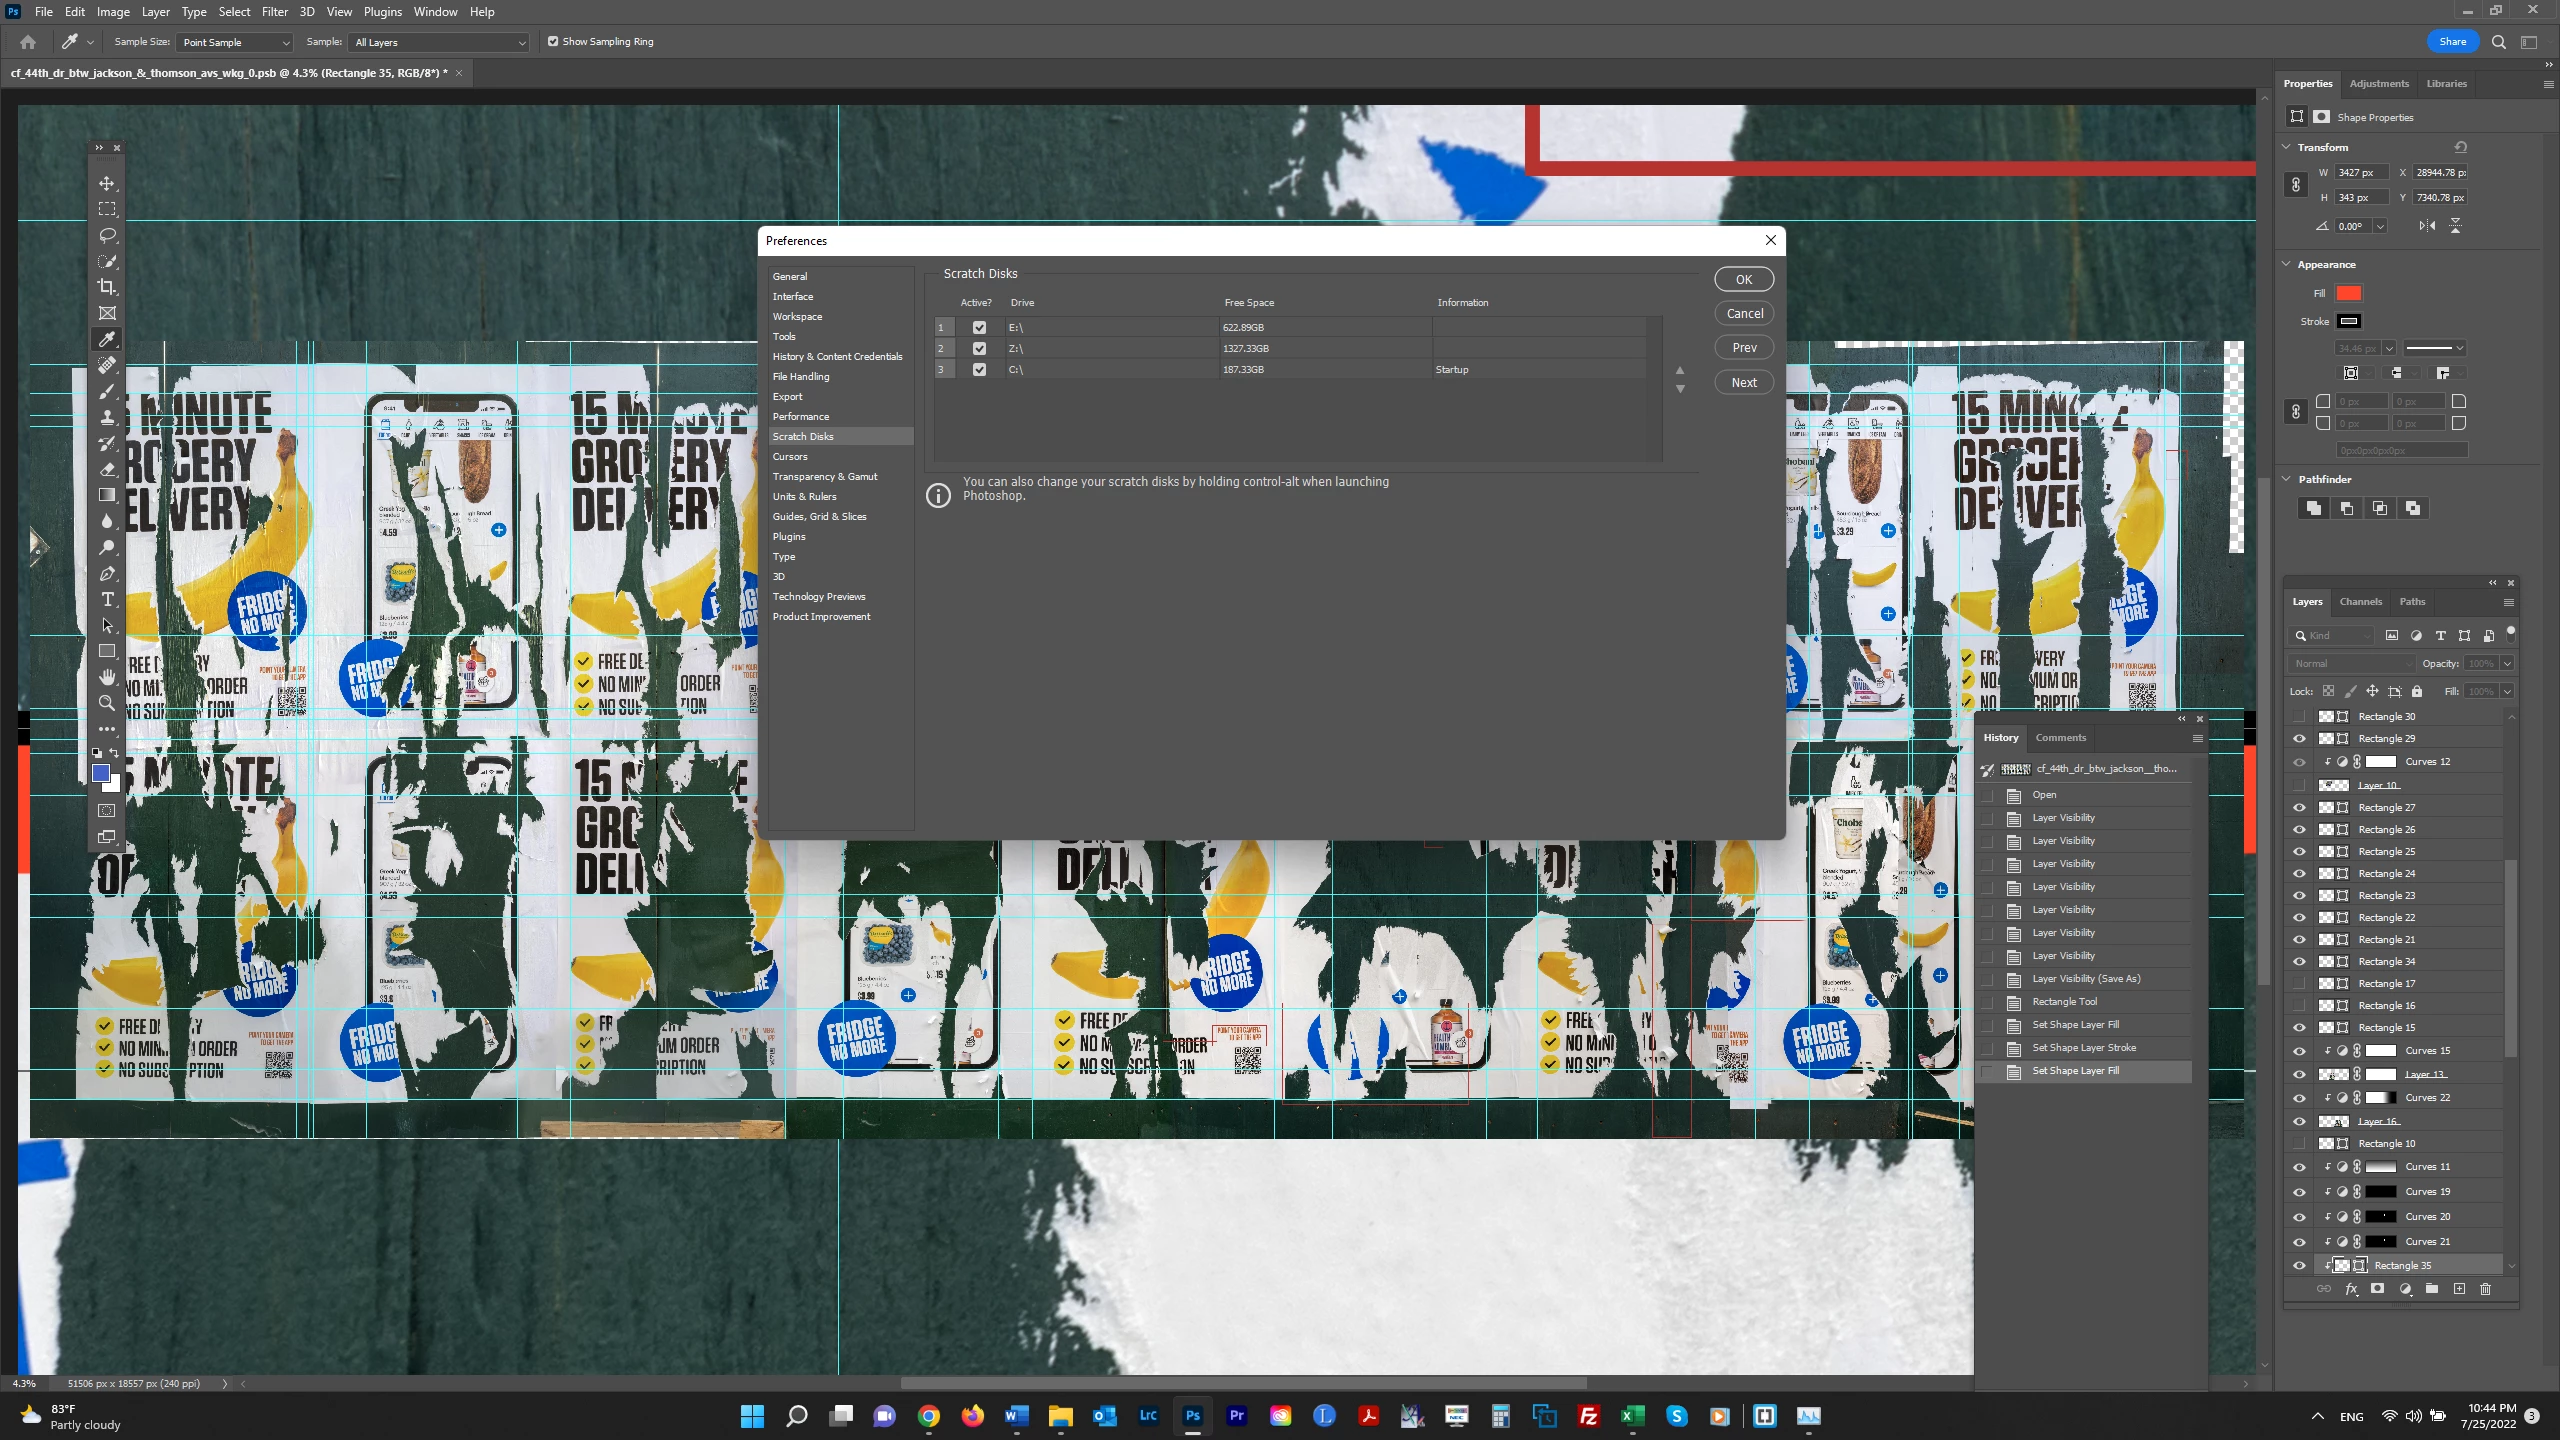Select the Crop tool
2560x1440 pixels.
click(107, 288)
